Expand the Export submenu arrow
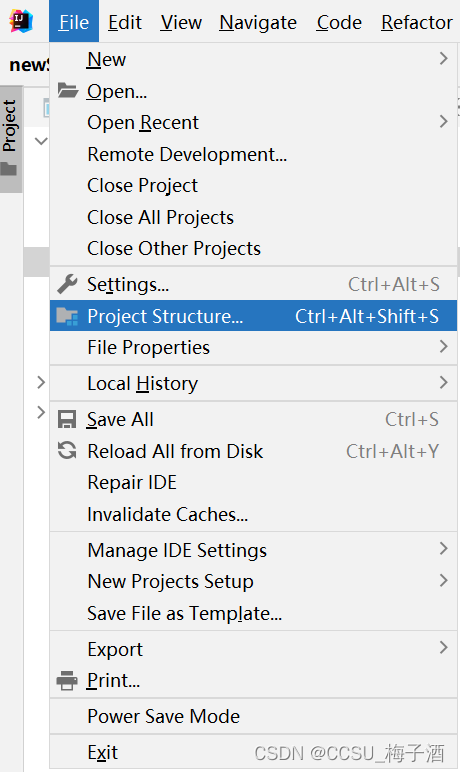 coord(444,647)
